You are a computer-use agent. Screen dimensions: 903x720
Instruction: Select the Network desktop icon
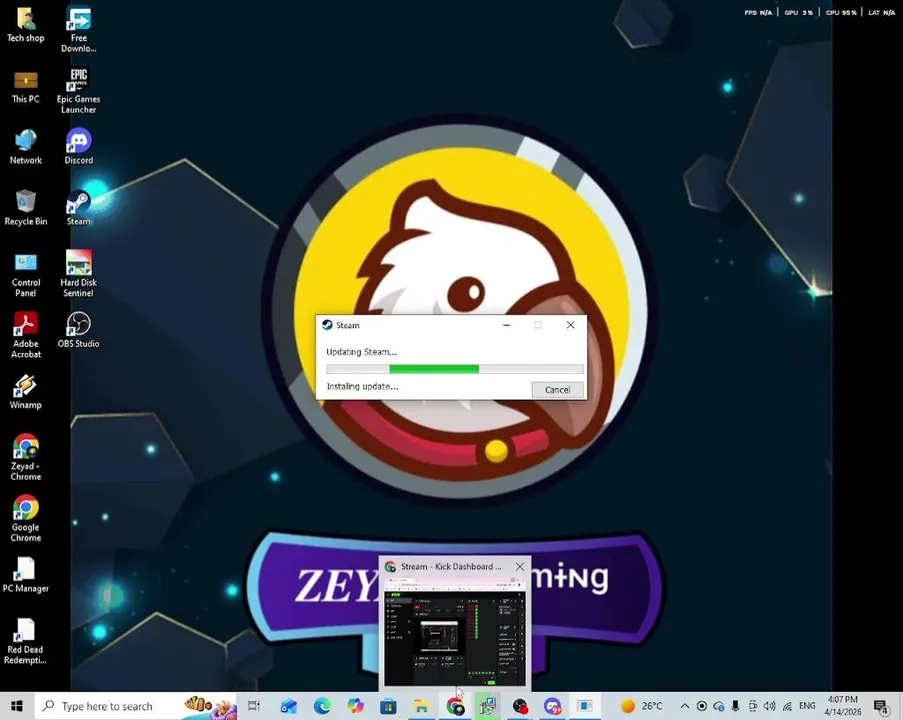click(x=25, y=148)
